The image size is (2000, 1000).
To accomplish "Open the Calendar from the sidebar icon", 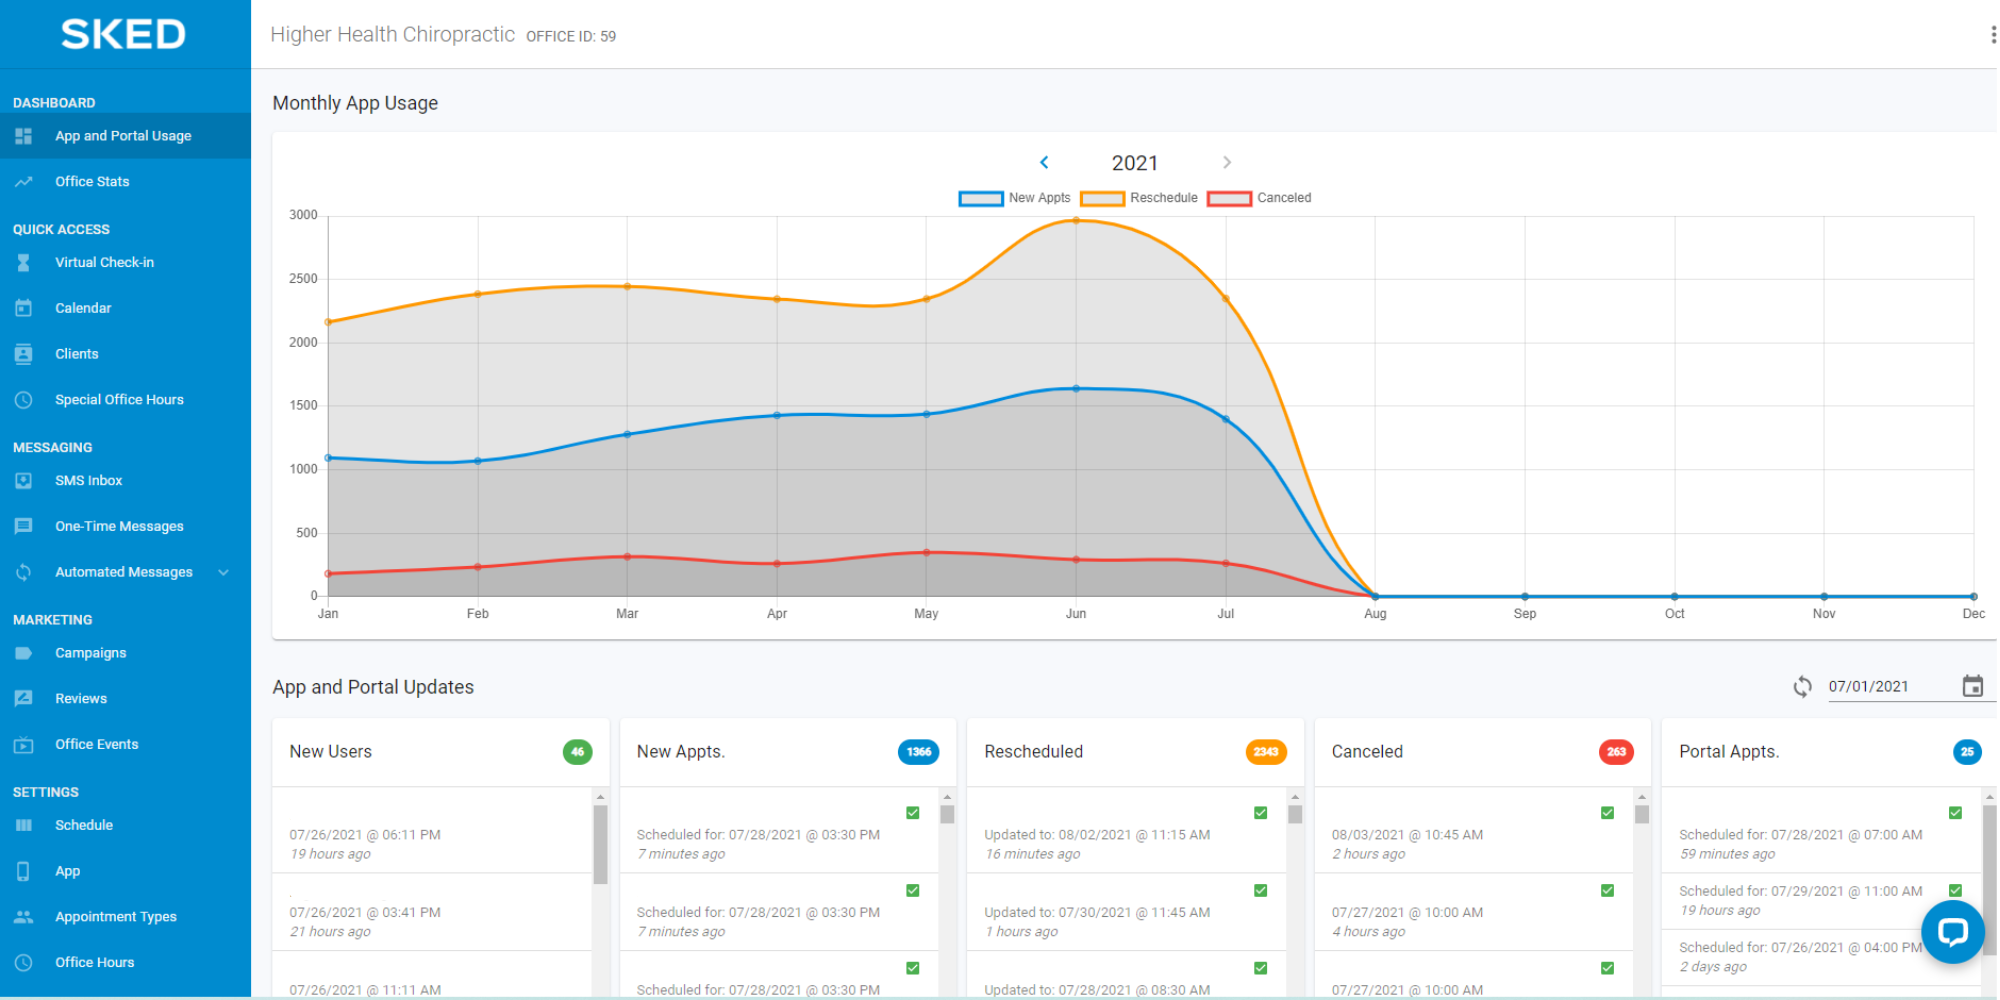I will (24, 308).
